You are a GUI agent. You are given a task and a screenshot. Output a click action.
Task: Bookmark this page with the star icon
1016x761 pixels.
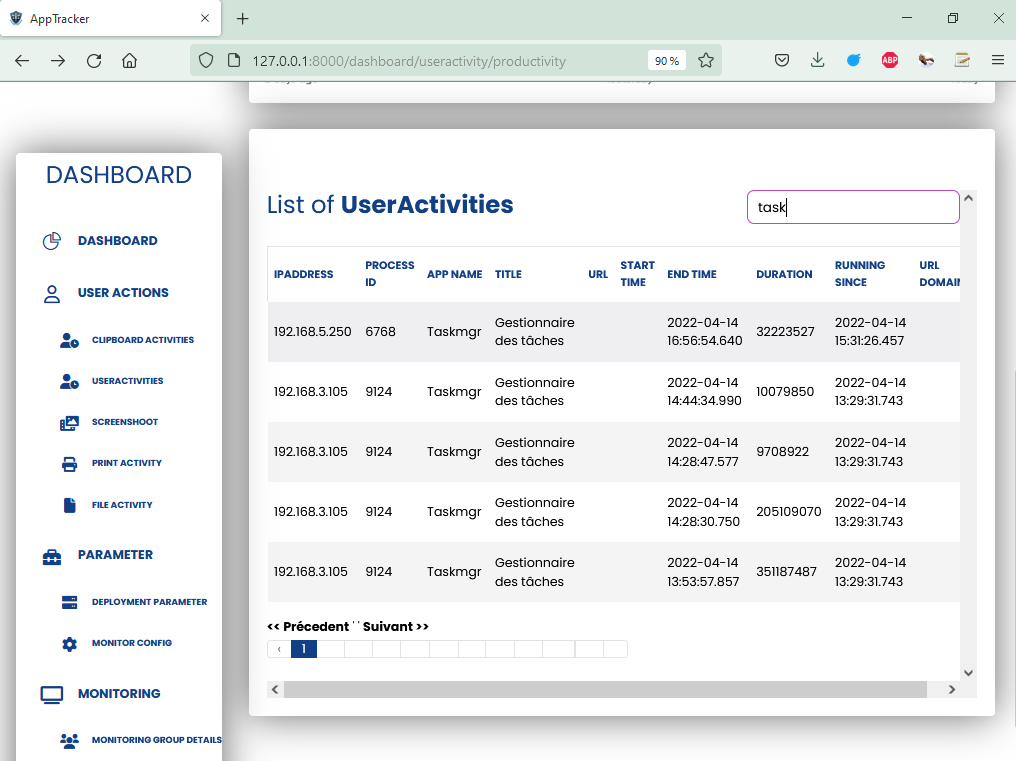click(x=706, y=61)
